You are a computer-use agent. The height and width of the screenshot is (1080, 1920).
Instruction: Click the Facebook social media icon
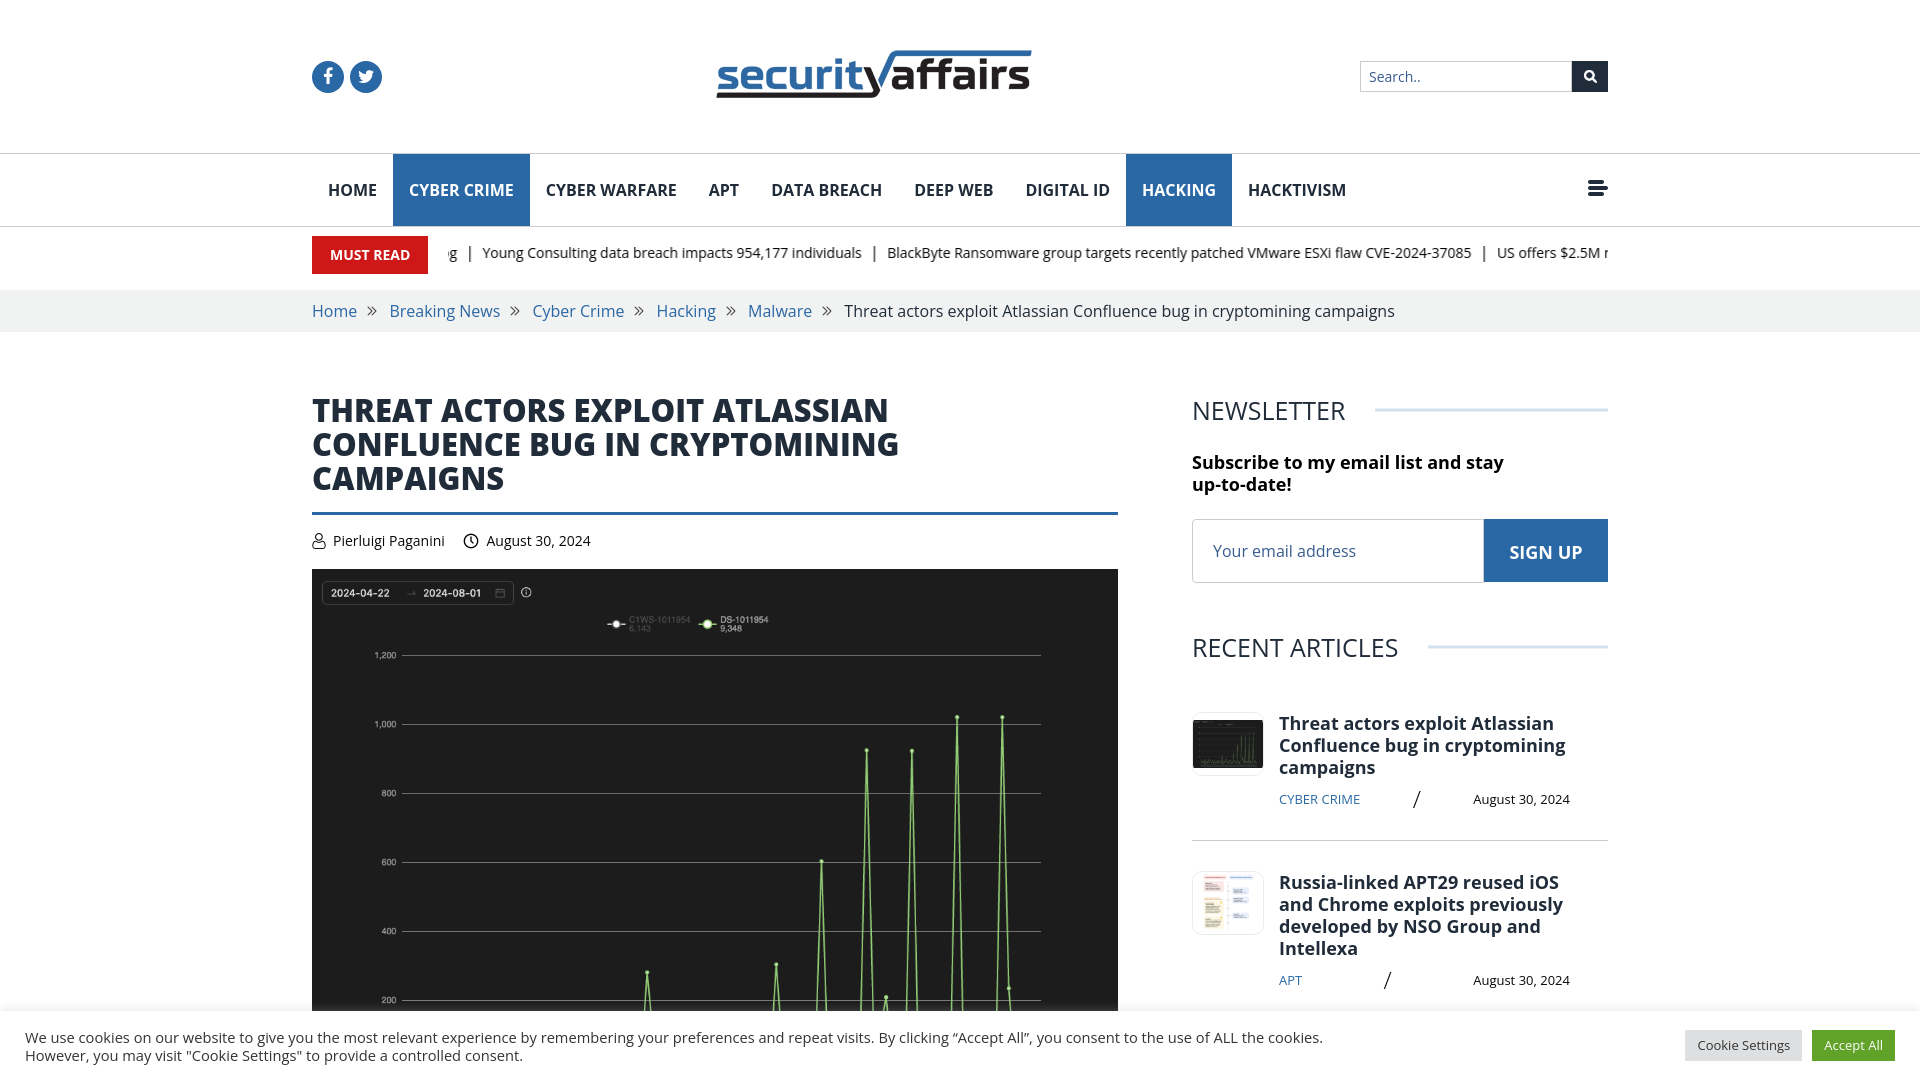327,76
